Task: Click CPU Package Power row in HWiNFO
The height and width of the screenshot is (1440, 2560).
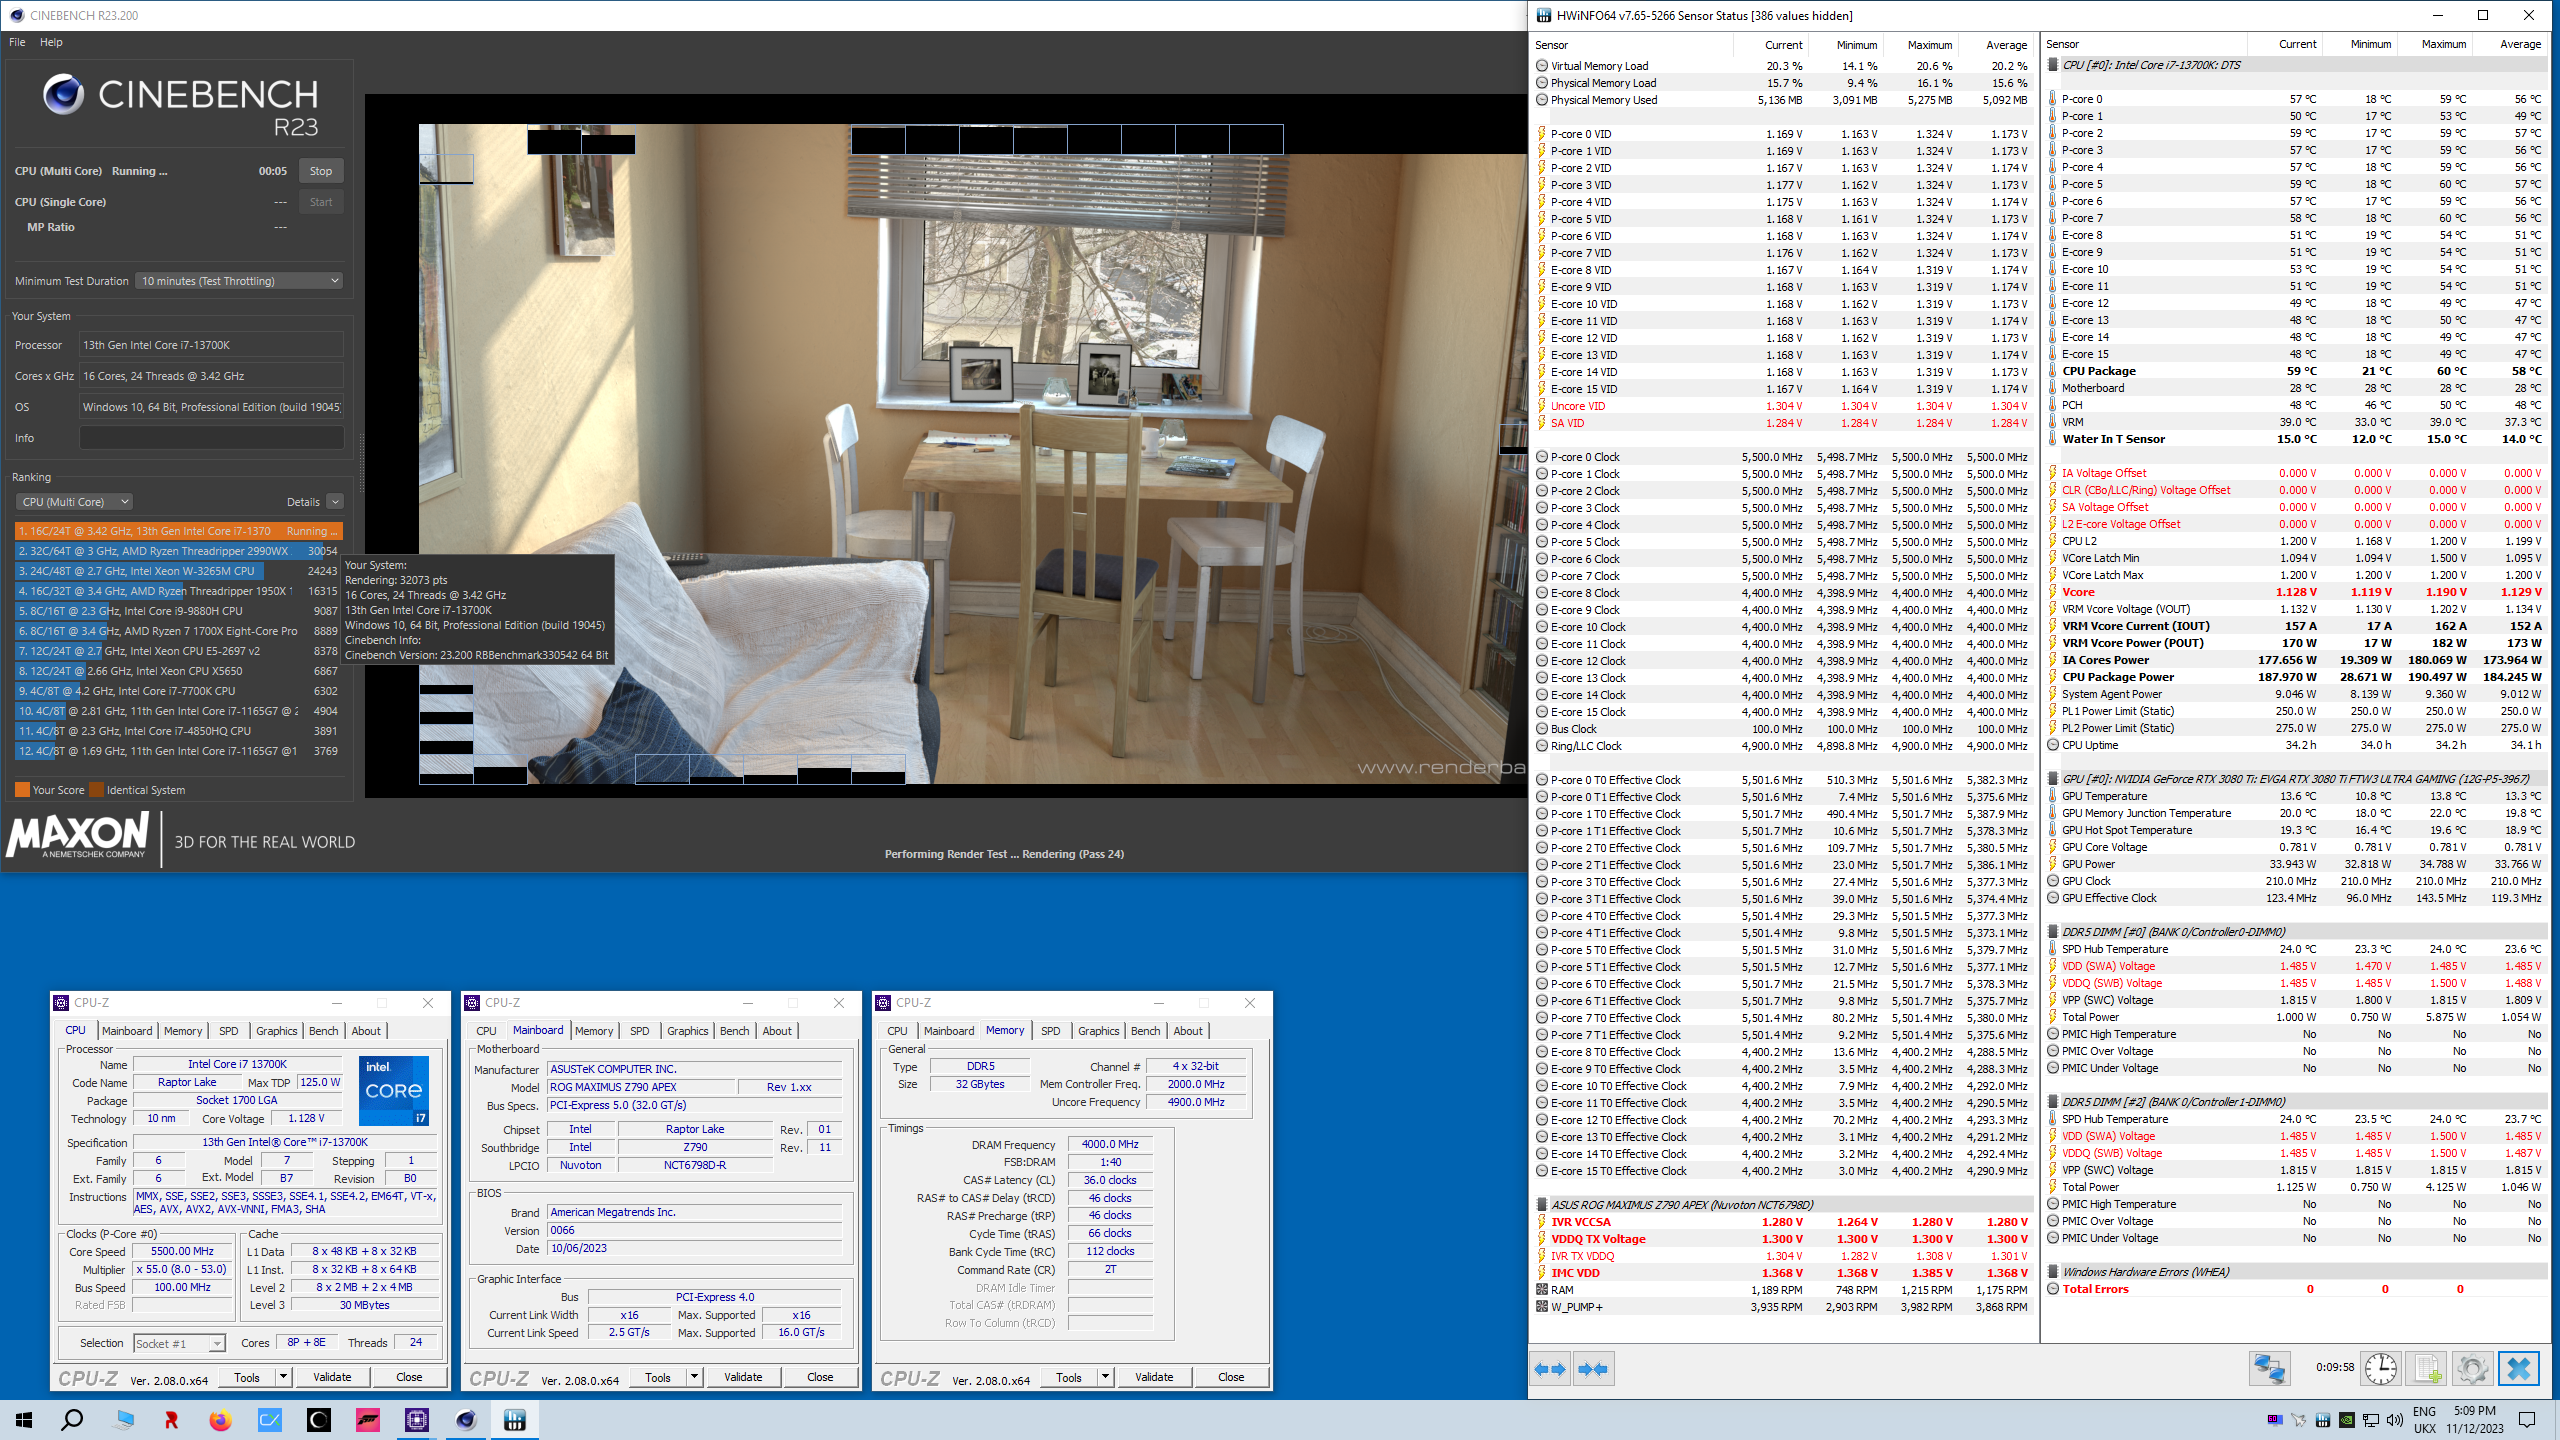Action: click(x=2295, y=677)
